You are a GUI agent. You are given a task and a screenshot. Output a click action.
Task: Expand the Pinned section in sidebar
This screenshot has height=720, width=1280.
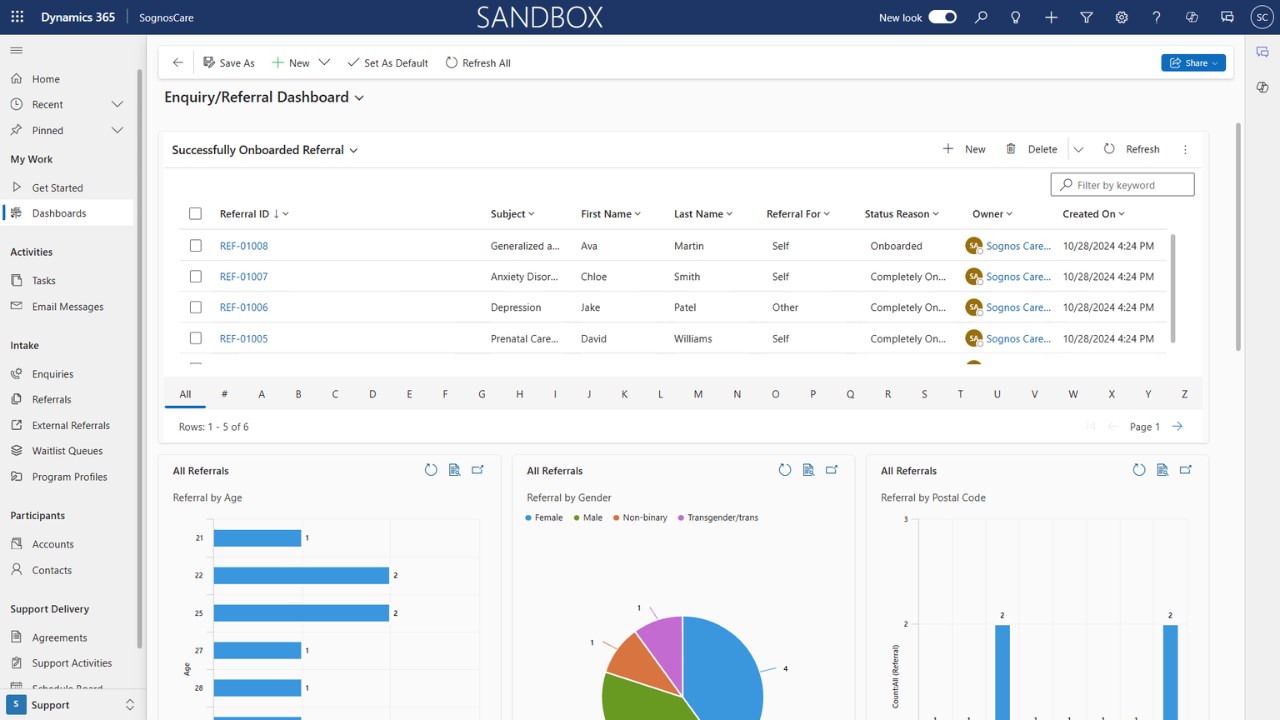[x=117, y=130]
